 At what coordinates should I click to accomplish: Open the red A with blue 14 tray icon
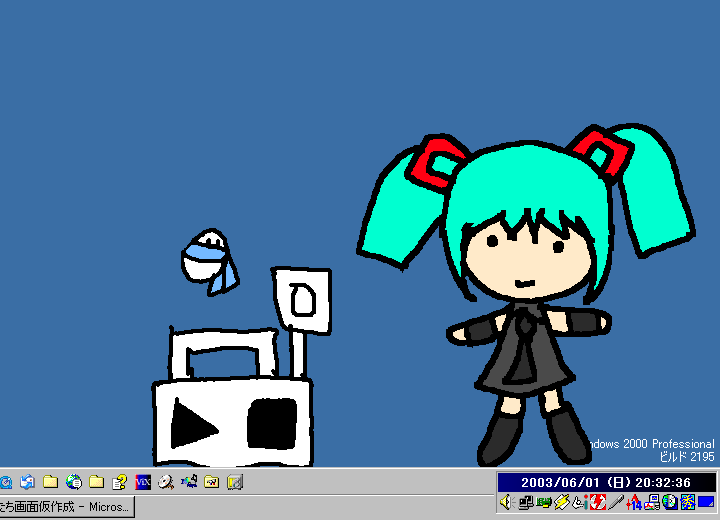[x=634, y=502]
